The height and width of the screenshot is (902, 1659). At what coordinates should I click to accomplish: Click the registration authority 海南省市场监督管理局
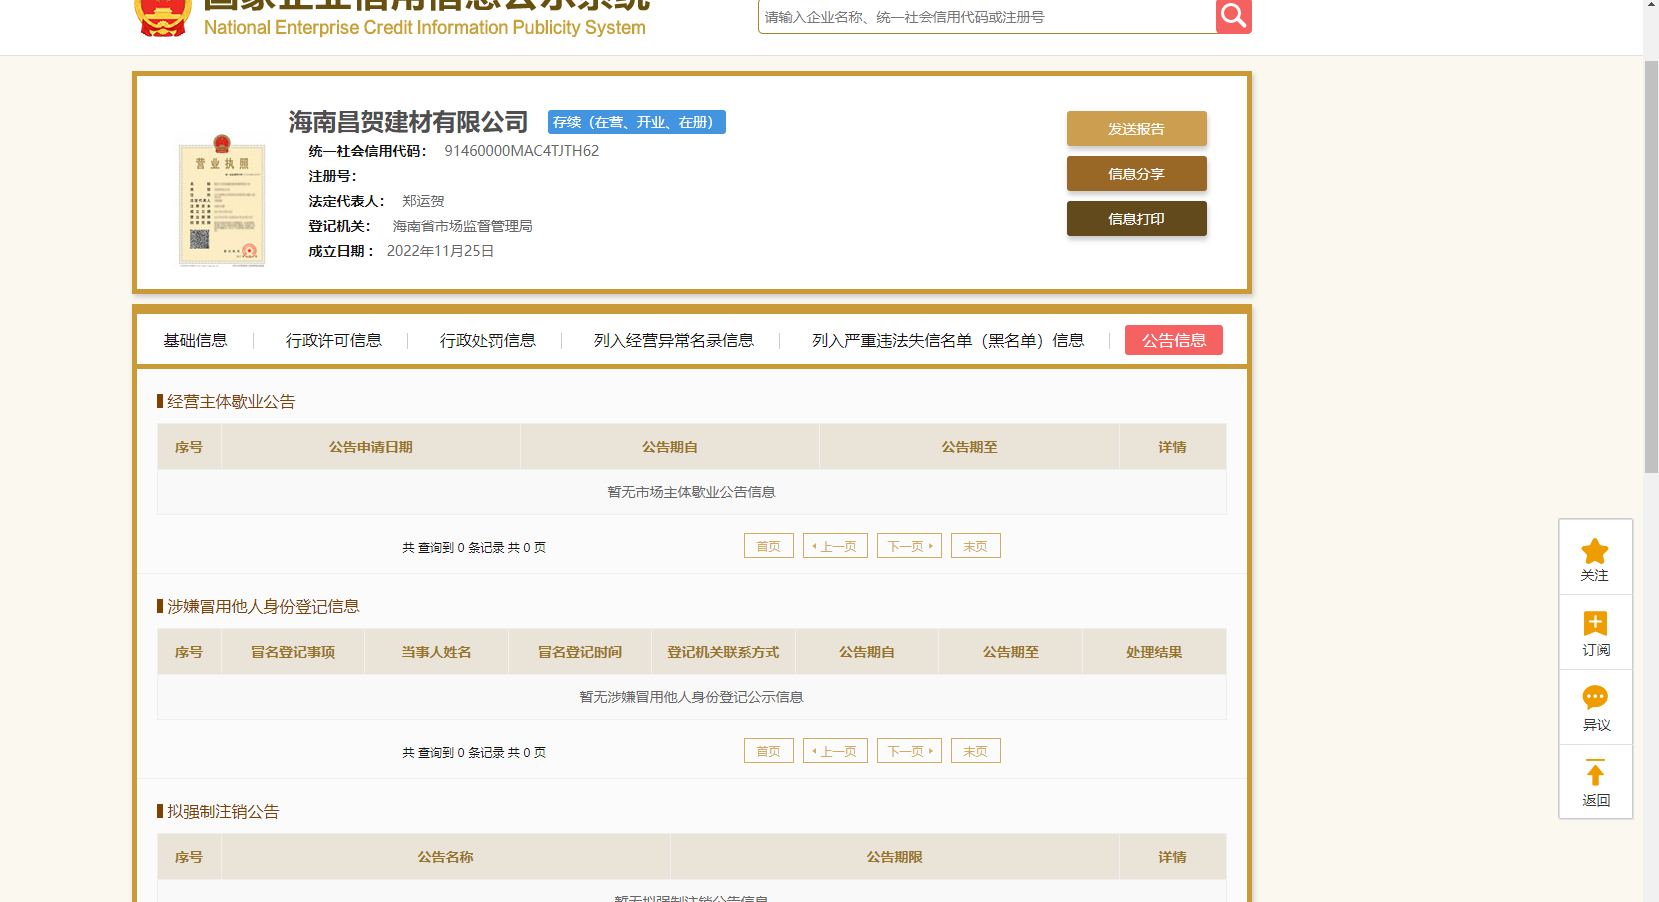click(462, 226)
